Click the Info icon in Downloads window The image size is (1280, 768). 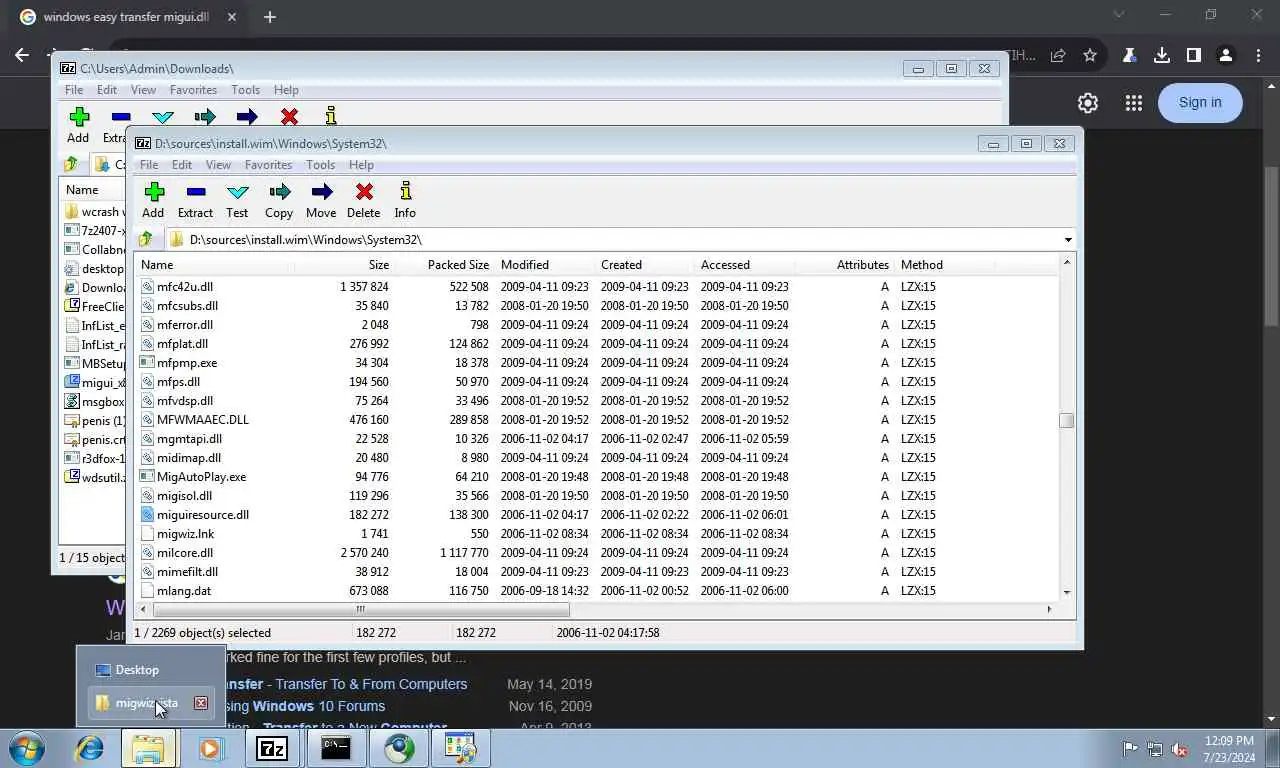[331, 116]
